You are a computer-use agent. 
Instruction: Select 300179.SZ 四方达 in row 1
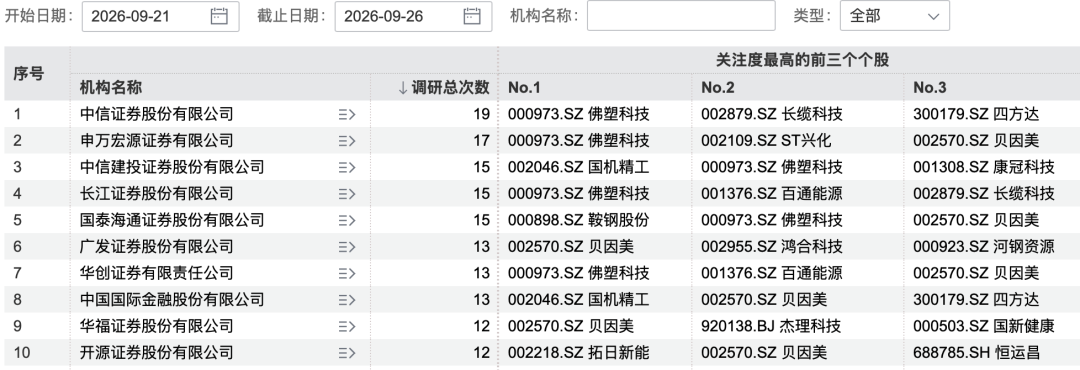point(976,114)
